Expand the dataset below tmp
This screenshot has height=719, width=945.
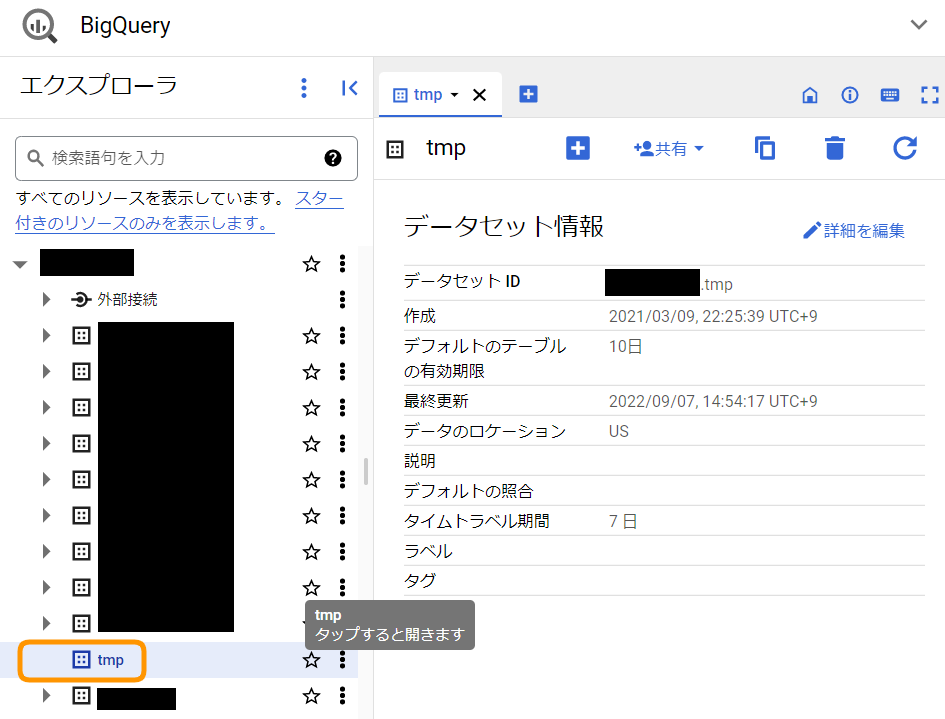[46, 695]
